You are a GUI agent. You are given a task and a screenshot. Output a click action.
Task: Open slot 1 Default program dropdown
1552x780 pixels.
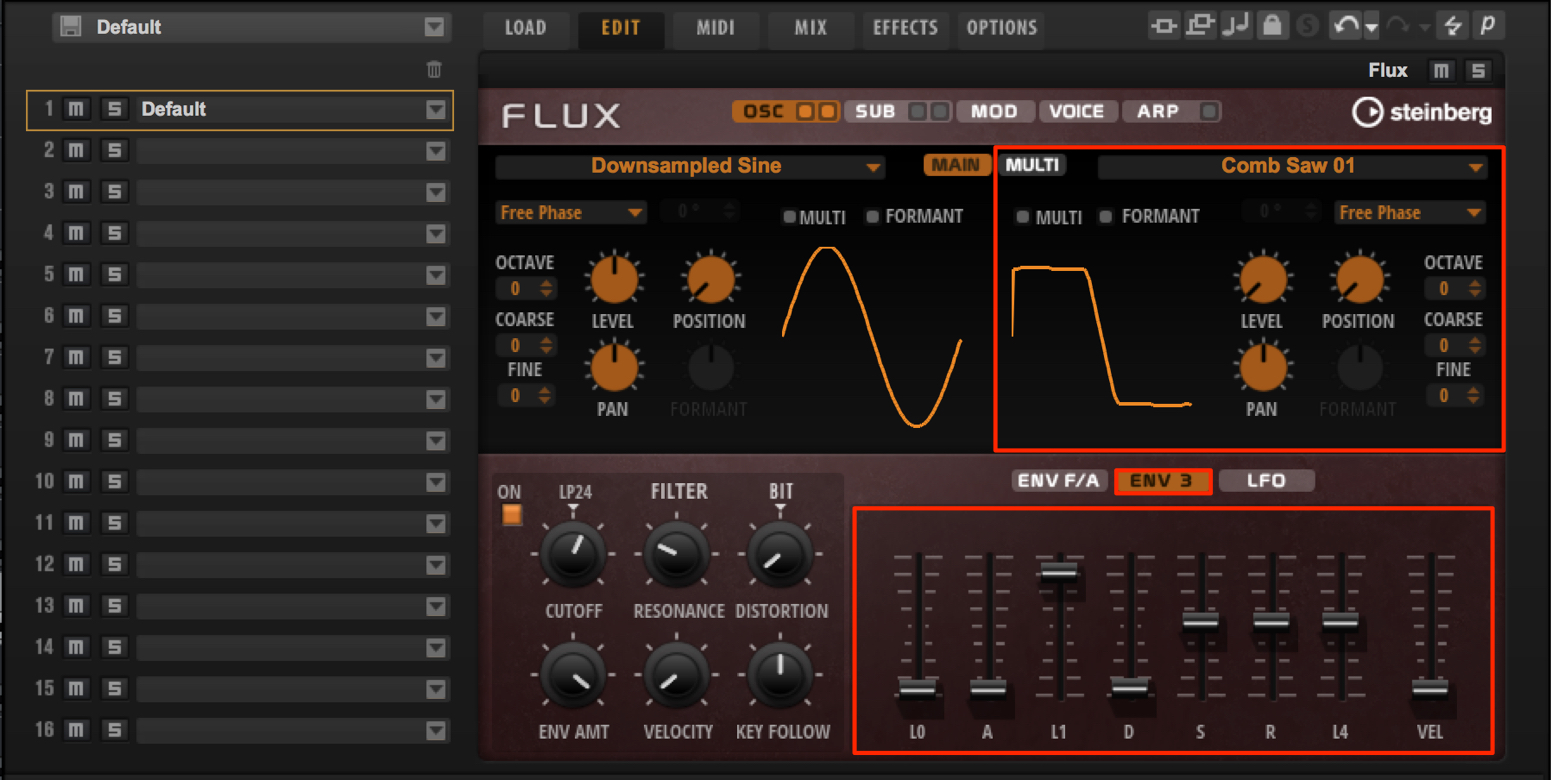(436, 110)
